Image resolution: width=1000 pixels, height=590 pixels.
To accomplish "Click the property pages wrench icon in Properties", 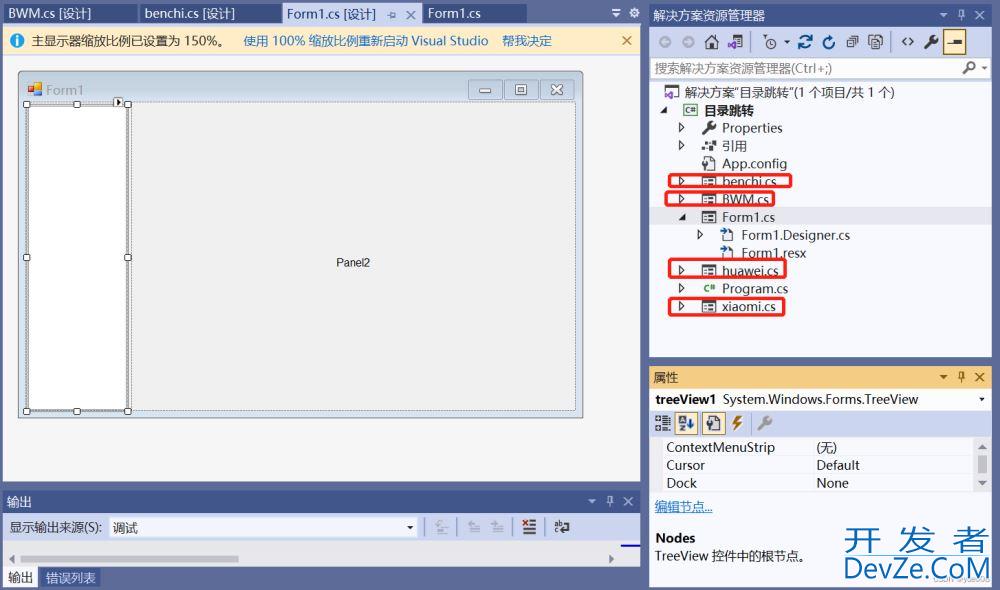I will click(x=765, y=423).
